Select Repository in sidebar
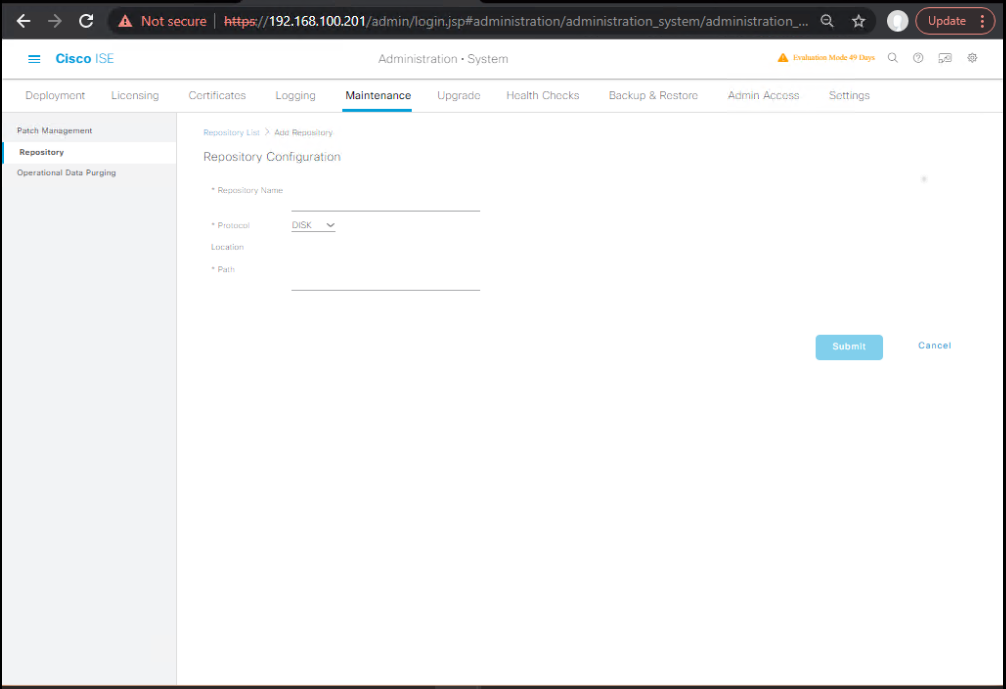 [x=89, y=153]
